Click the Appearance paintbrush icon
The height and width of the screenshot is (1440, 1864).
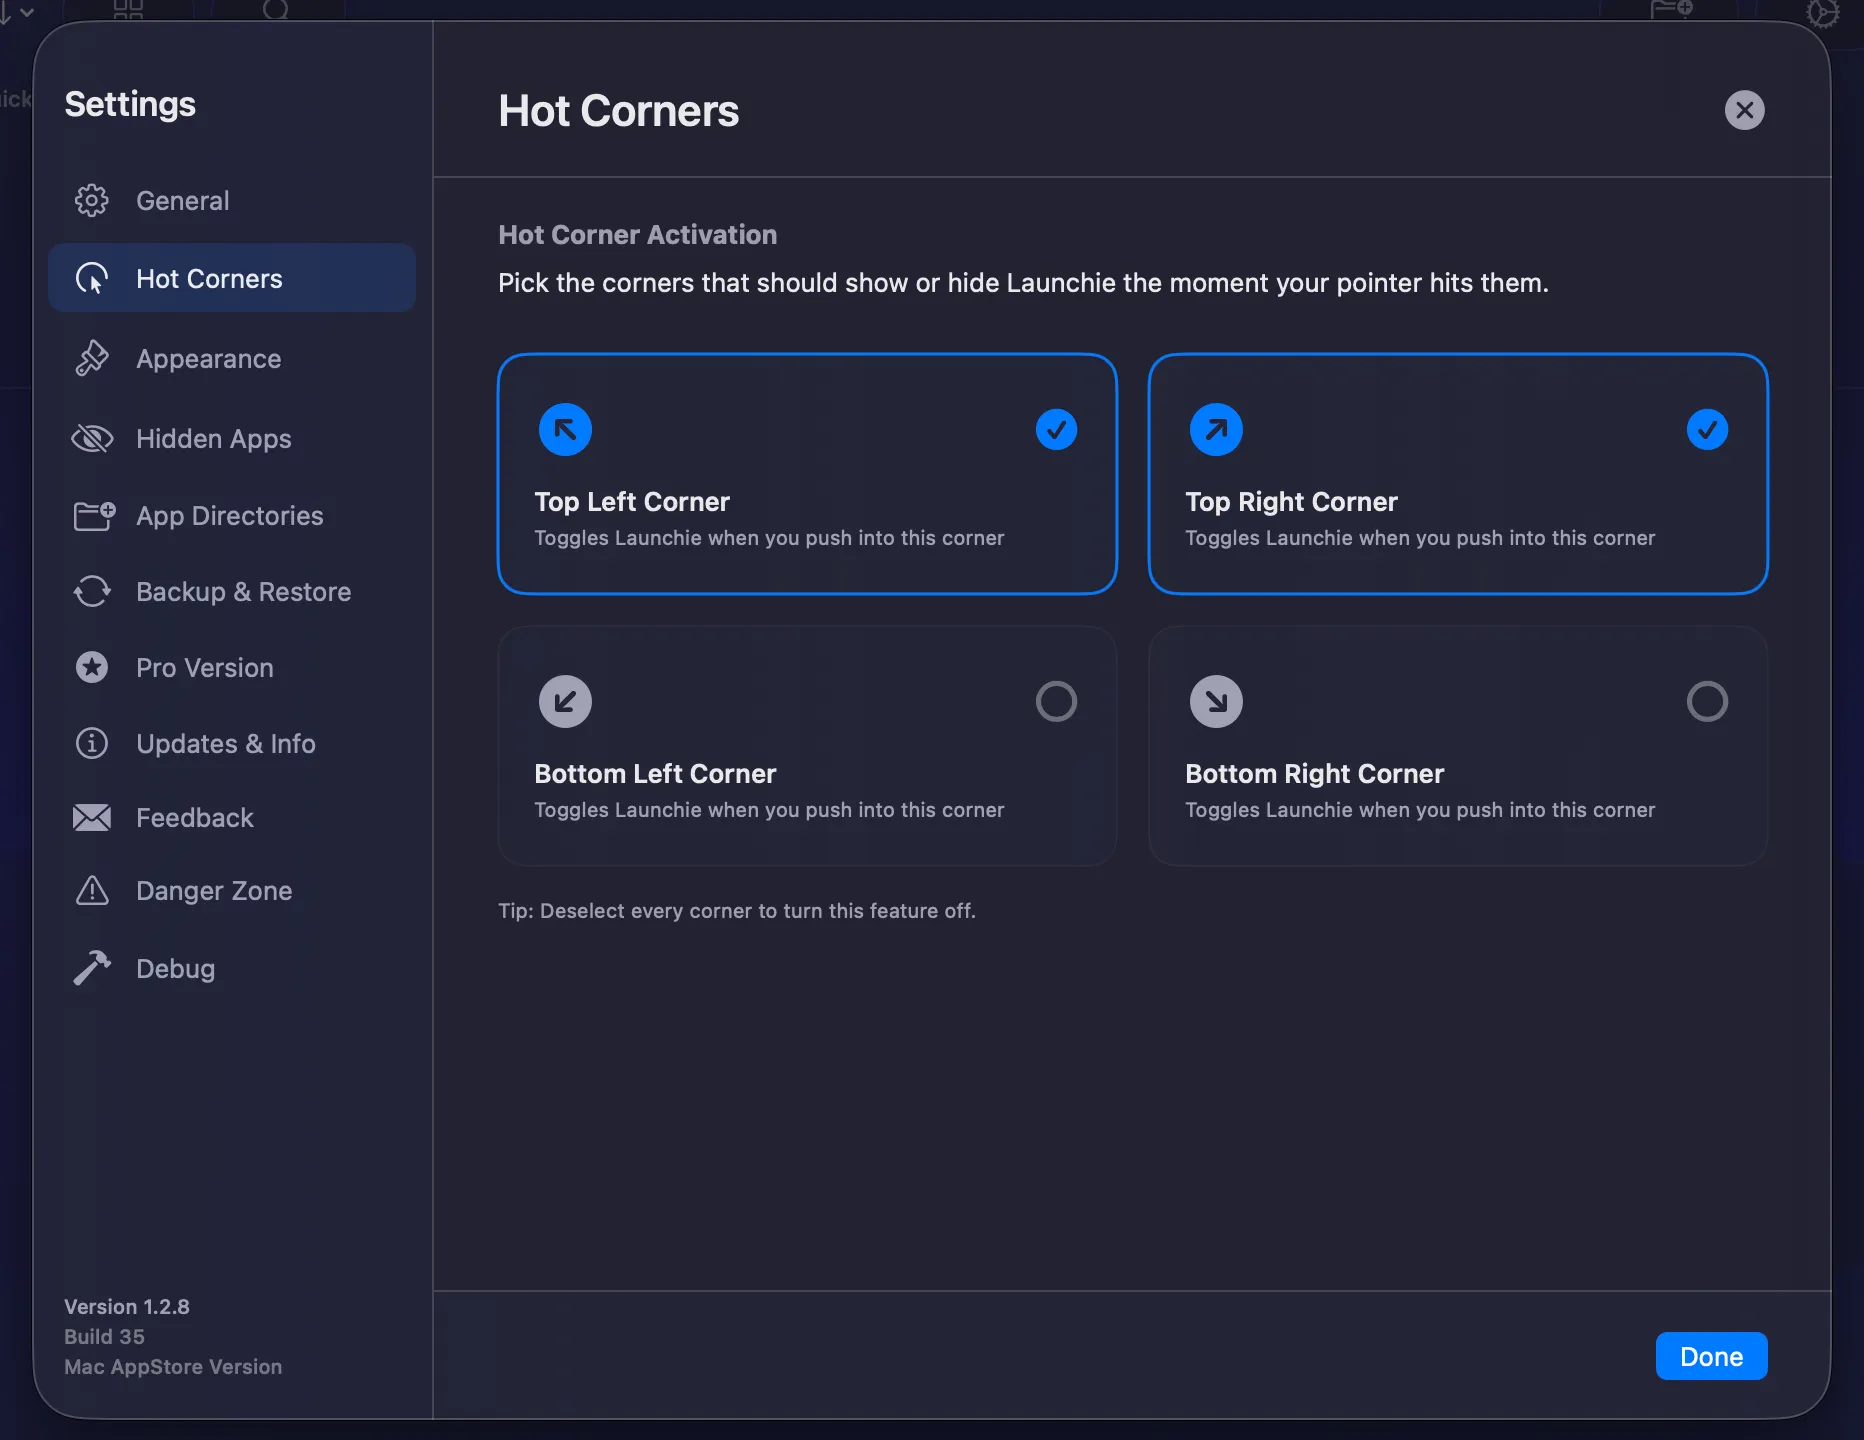[x=92, y=358]
